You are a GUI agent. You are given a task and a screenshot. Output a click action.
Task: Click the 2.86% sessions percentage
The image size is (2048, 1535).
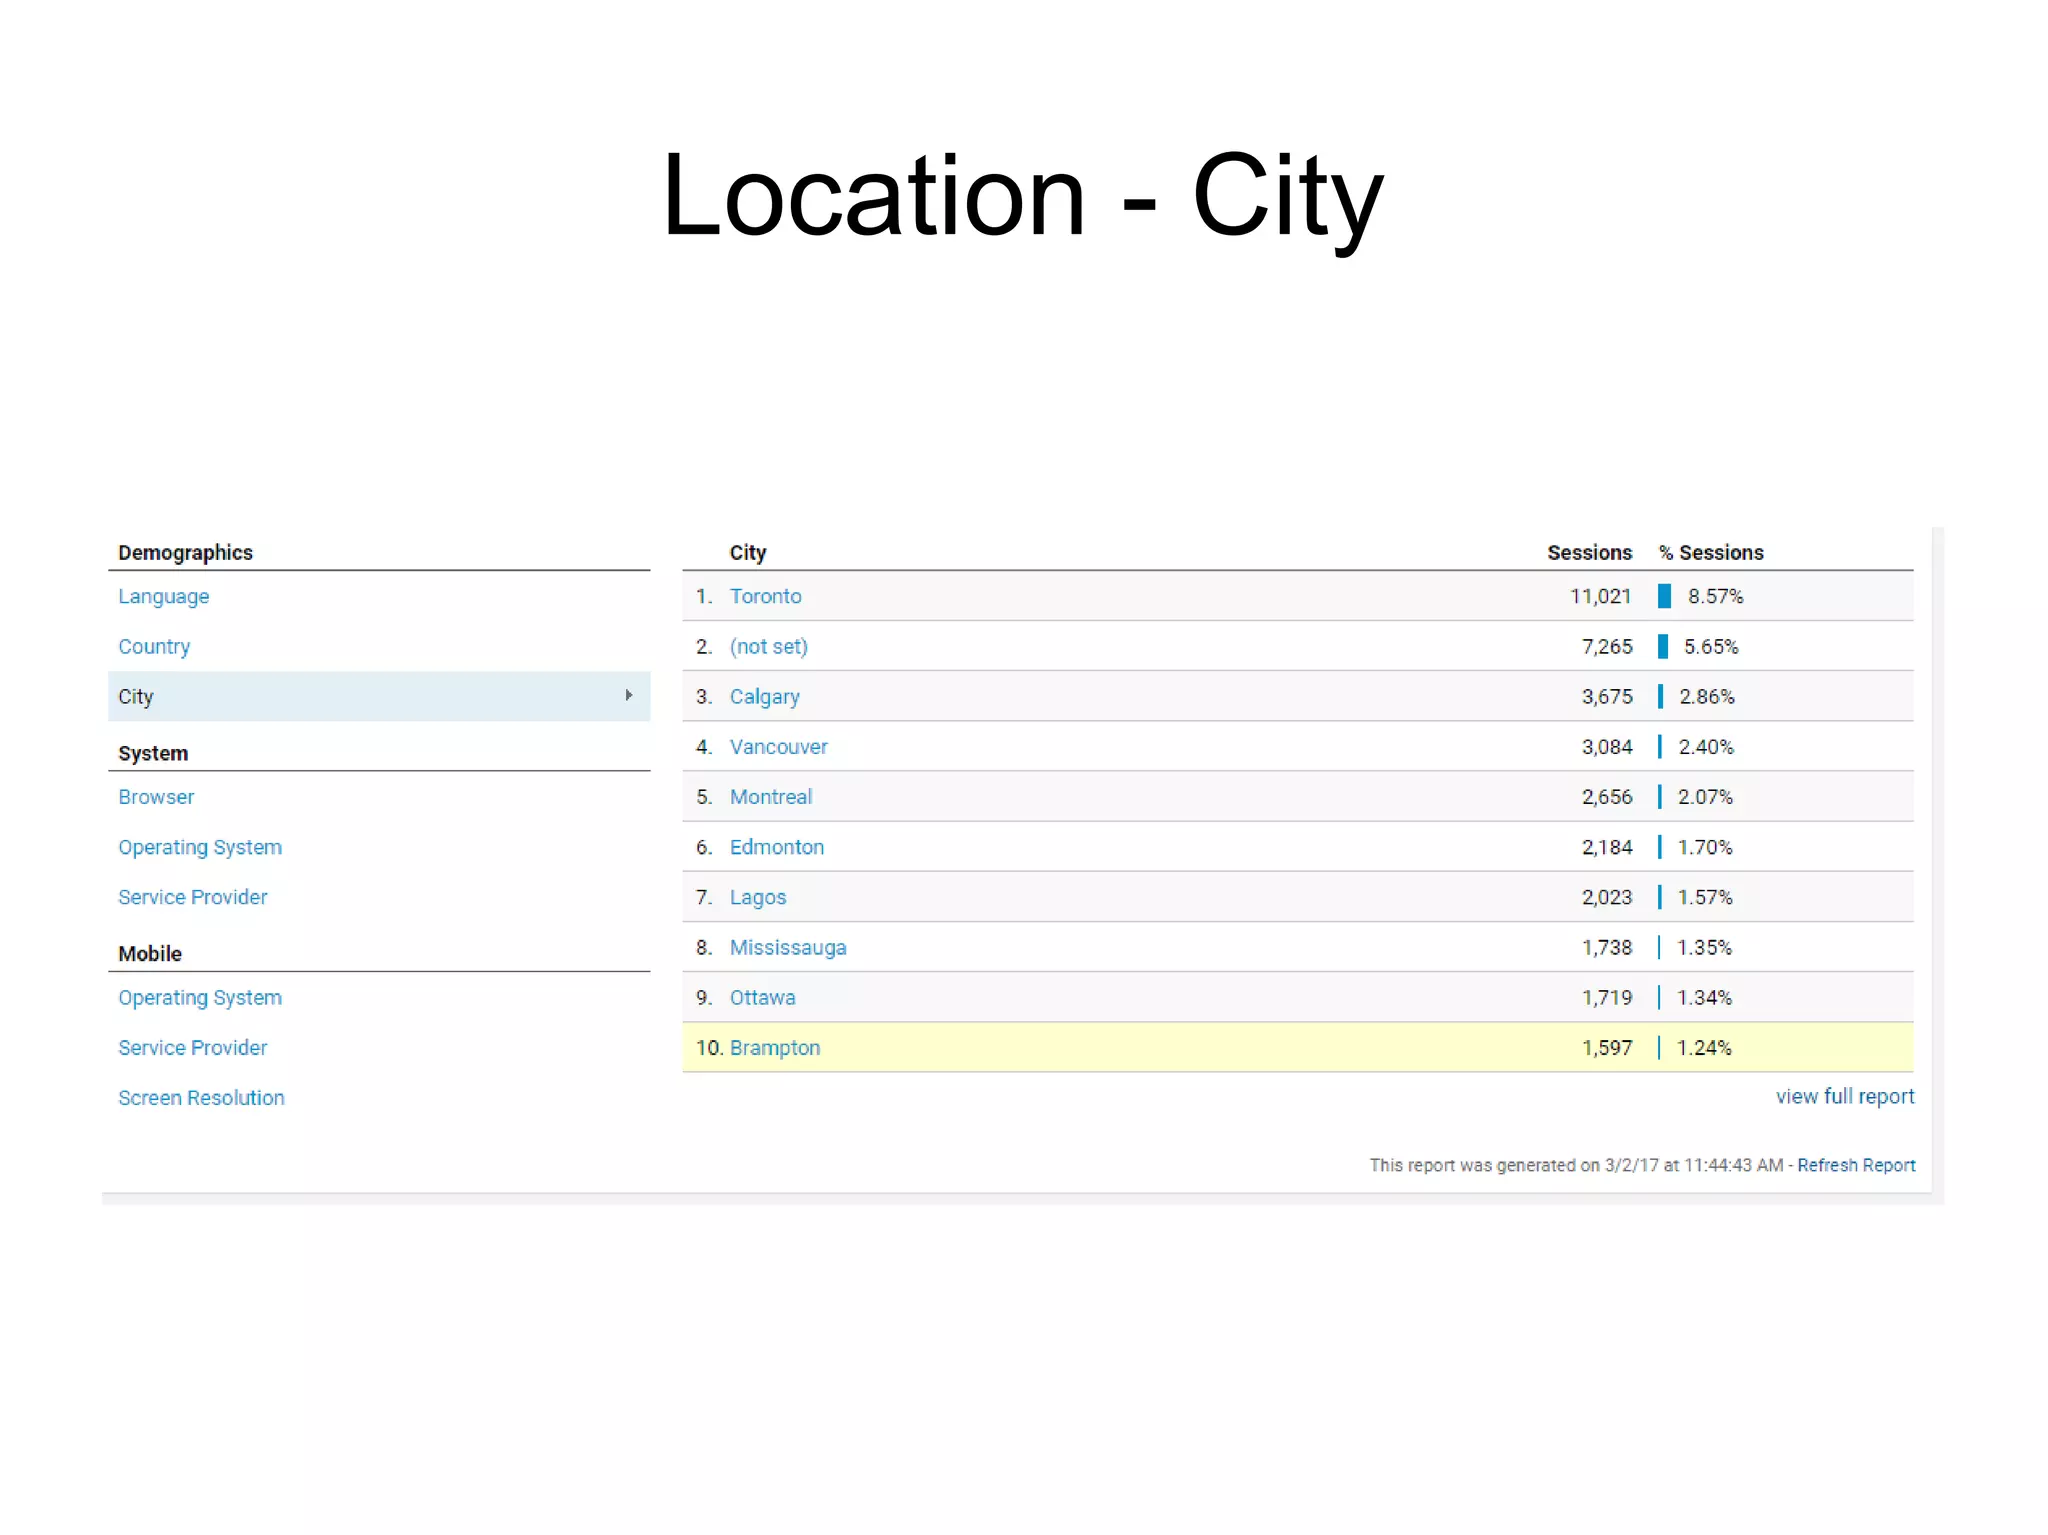(x=1707, y=697)
